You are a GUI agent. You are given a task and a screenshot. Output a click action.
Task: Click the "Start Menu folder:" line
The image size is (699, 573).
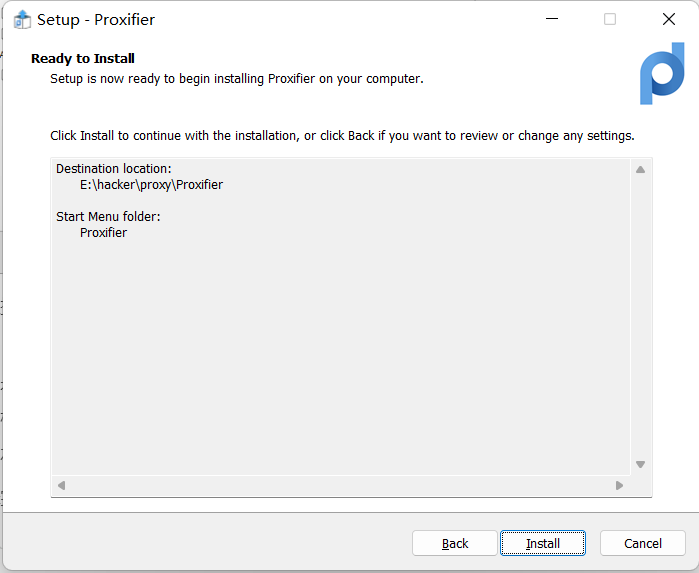coord(108,217)
